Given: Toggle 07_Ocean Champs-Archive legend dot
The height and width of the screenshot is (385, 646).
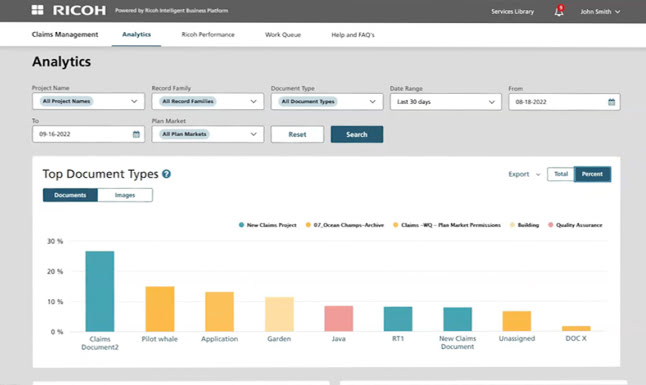Looking at the screenshot, I should [x=308, y=225].
